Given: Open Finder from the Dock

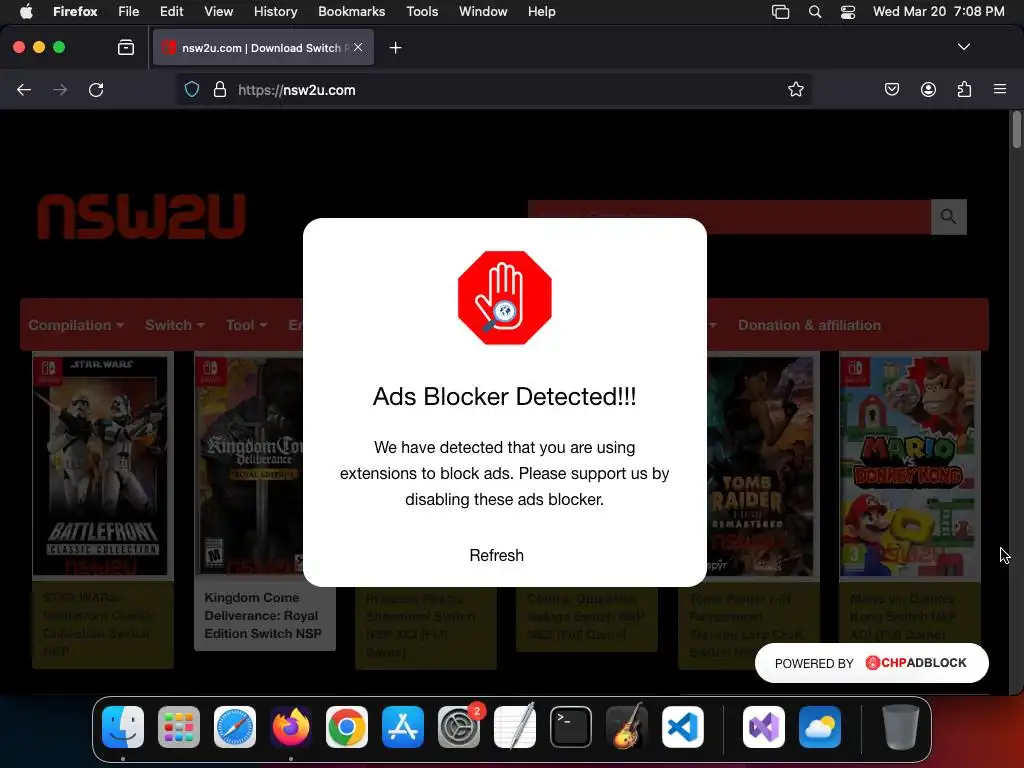Looking at the screenshot, I should 123,727.
